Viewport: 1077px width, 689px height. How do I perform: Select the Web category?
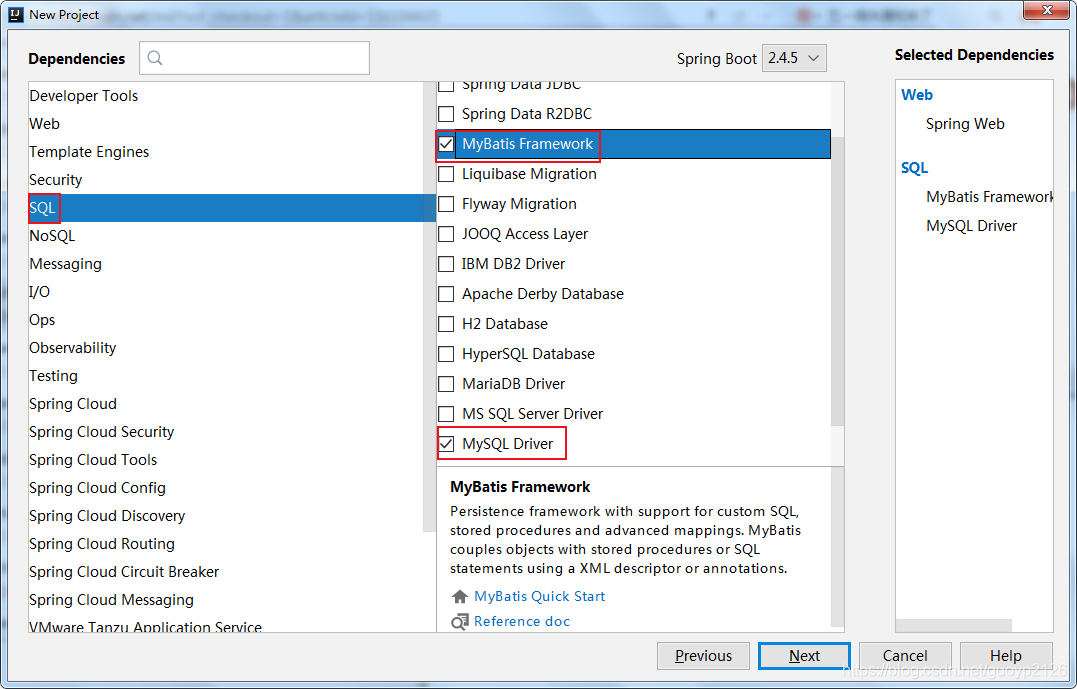pos(226,124)
